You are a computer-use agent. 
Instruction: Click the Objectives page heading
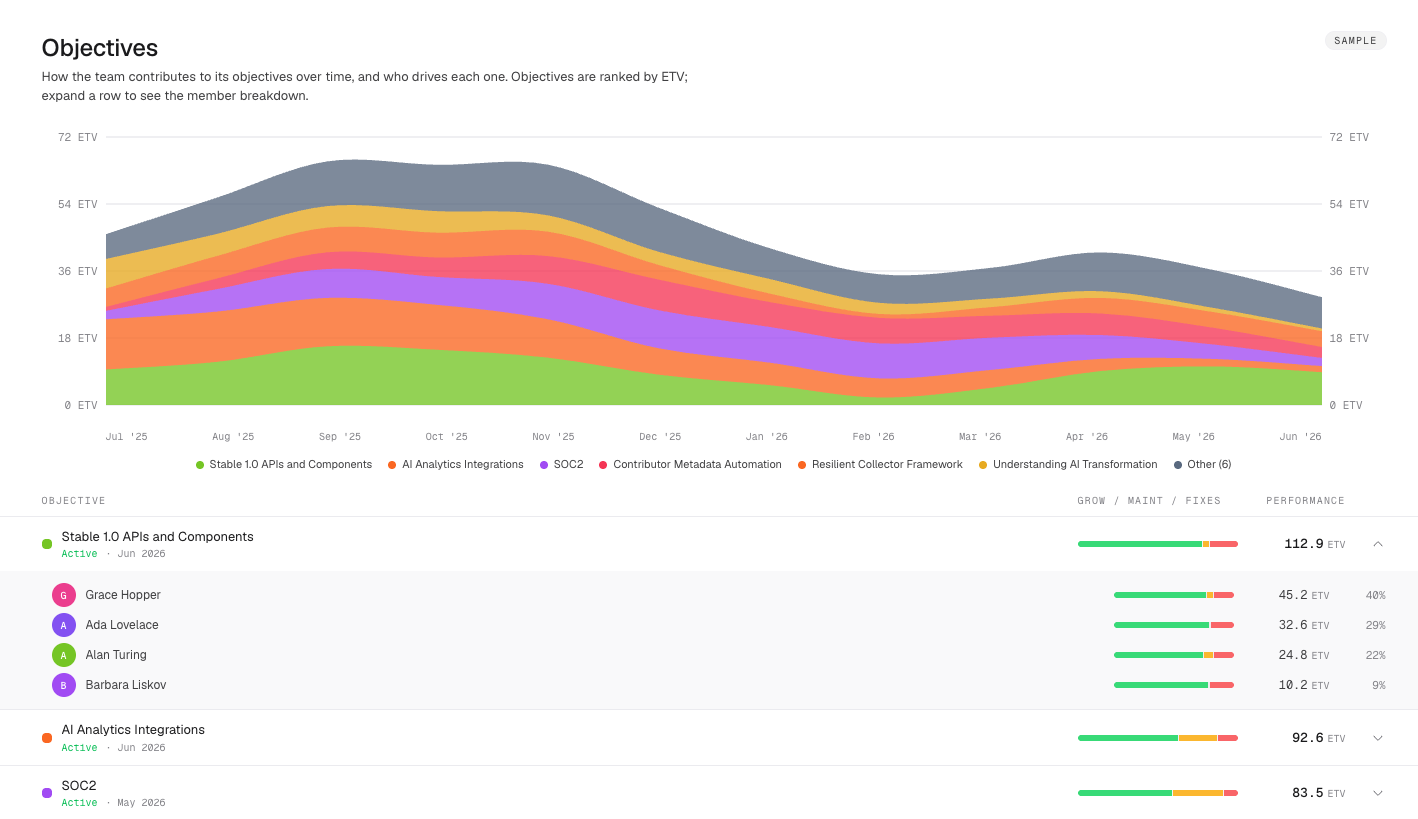(100, 48)
